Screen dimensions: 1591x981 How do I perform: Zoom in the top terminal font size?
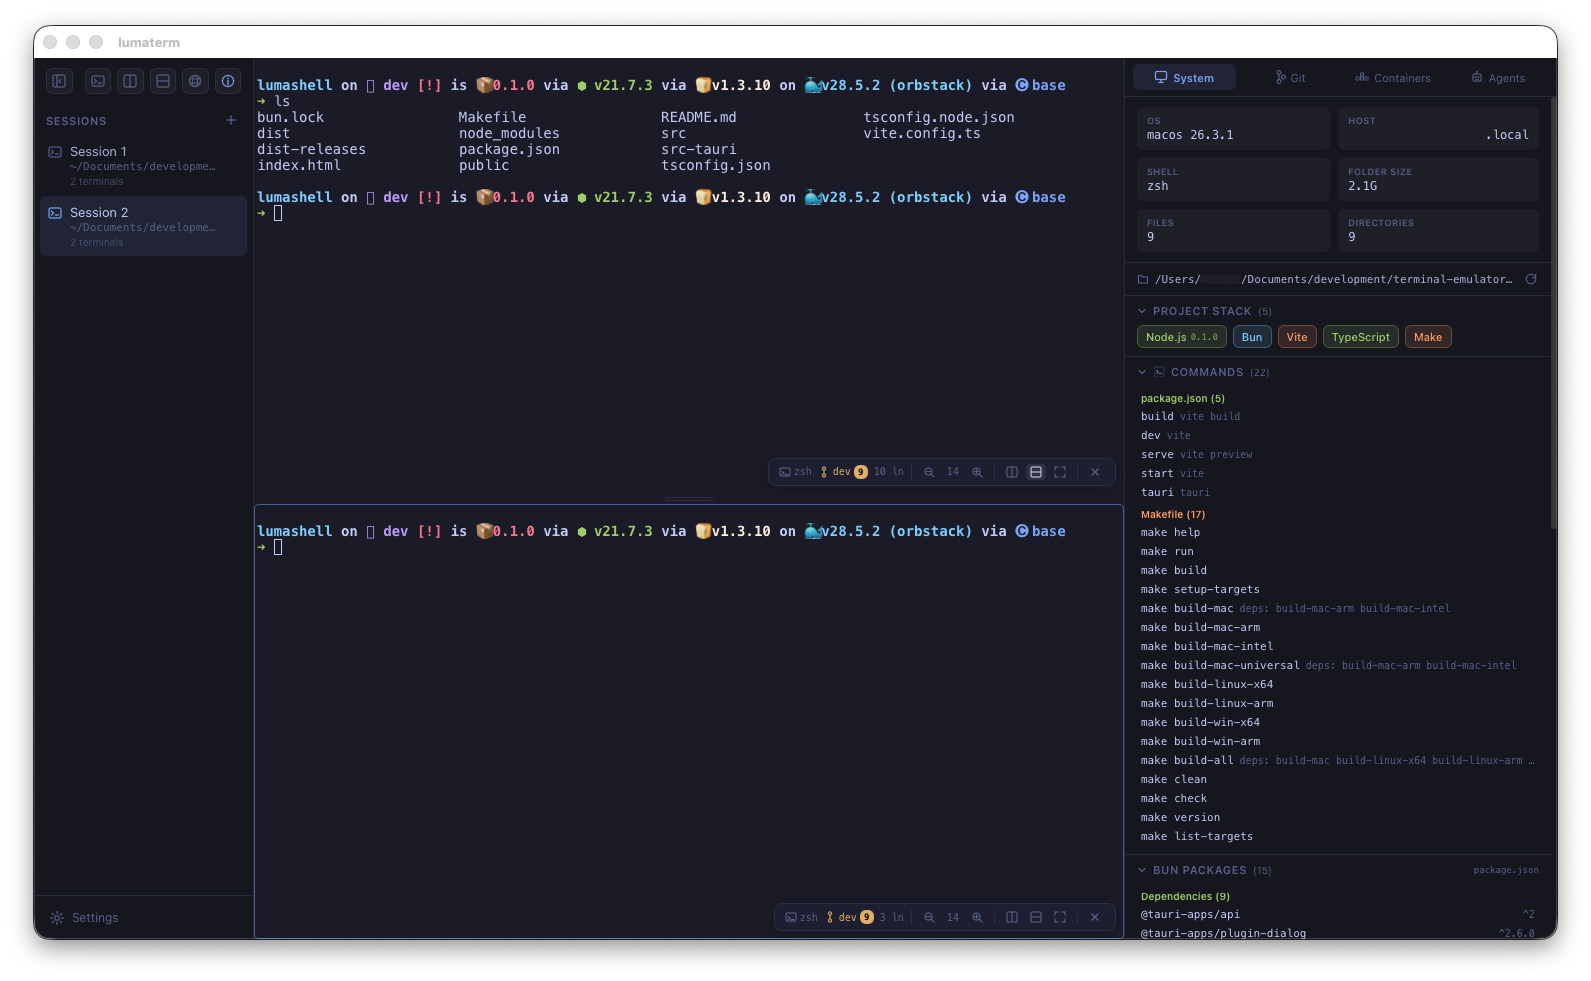tap(977, 472)
